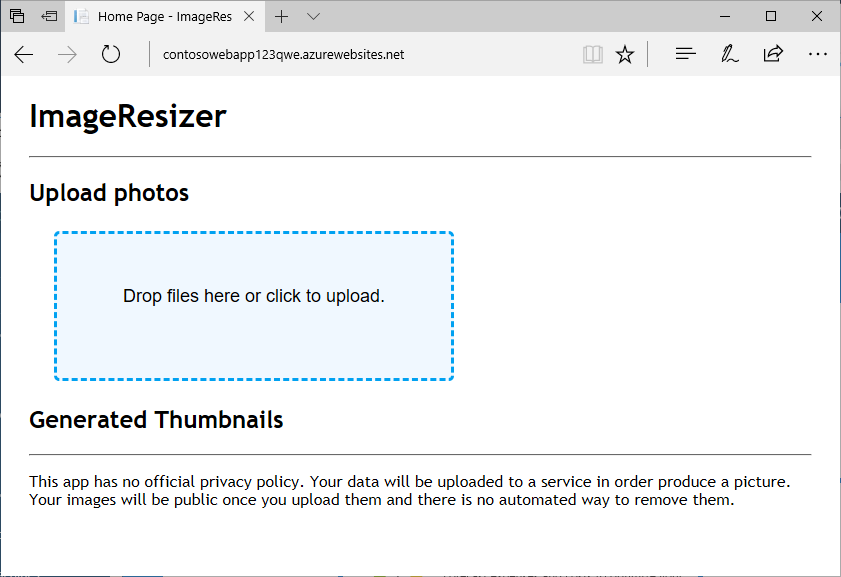Close the Home Page - ImageRes tab
Image resolution: width=841 pixels, height=577 pixels.
coord(249,17)
